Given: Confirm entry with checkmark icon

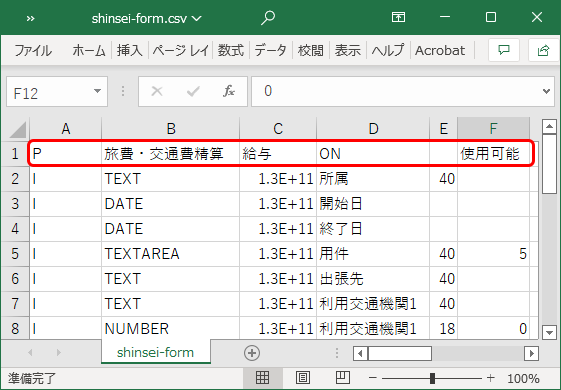Looking at the screenshot, I should (193, 92).
